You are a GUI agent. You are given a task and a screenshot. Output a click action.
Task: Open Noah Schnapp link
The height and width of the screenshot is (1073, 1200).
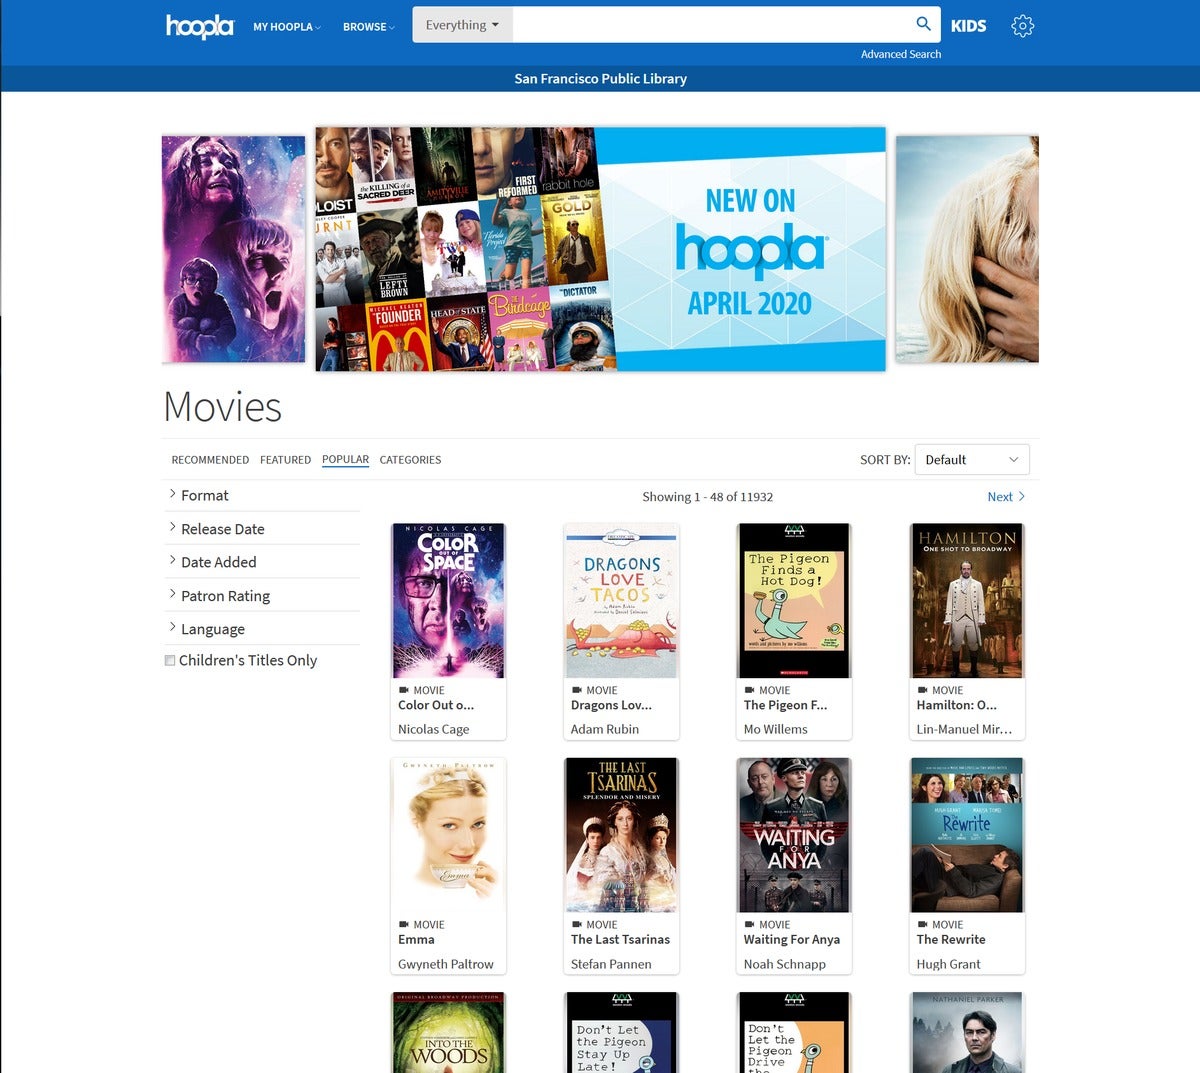784,964
